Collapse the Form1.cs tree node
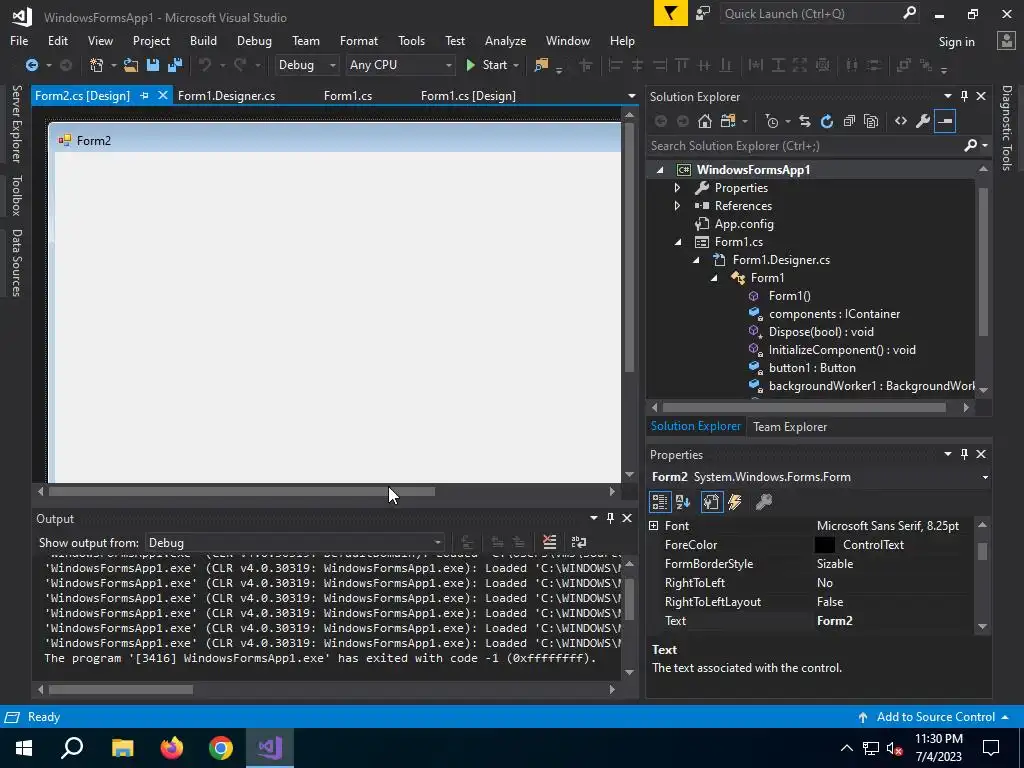The width and height of the screenshot is (1024, 768). coord(678,242)
